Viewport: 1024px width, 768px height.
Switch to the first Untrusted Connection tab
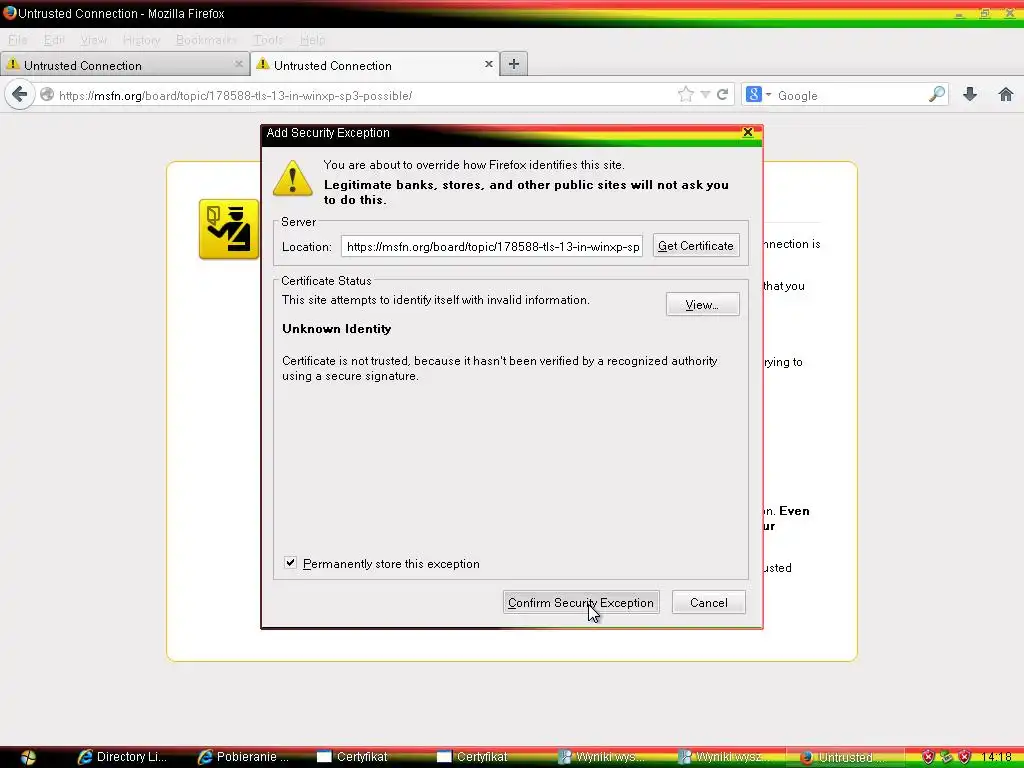[124, 65]
